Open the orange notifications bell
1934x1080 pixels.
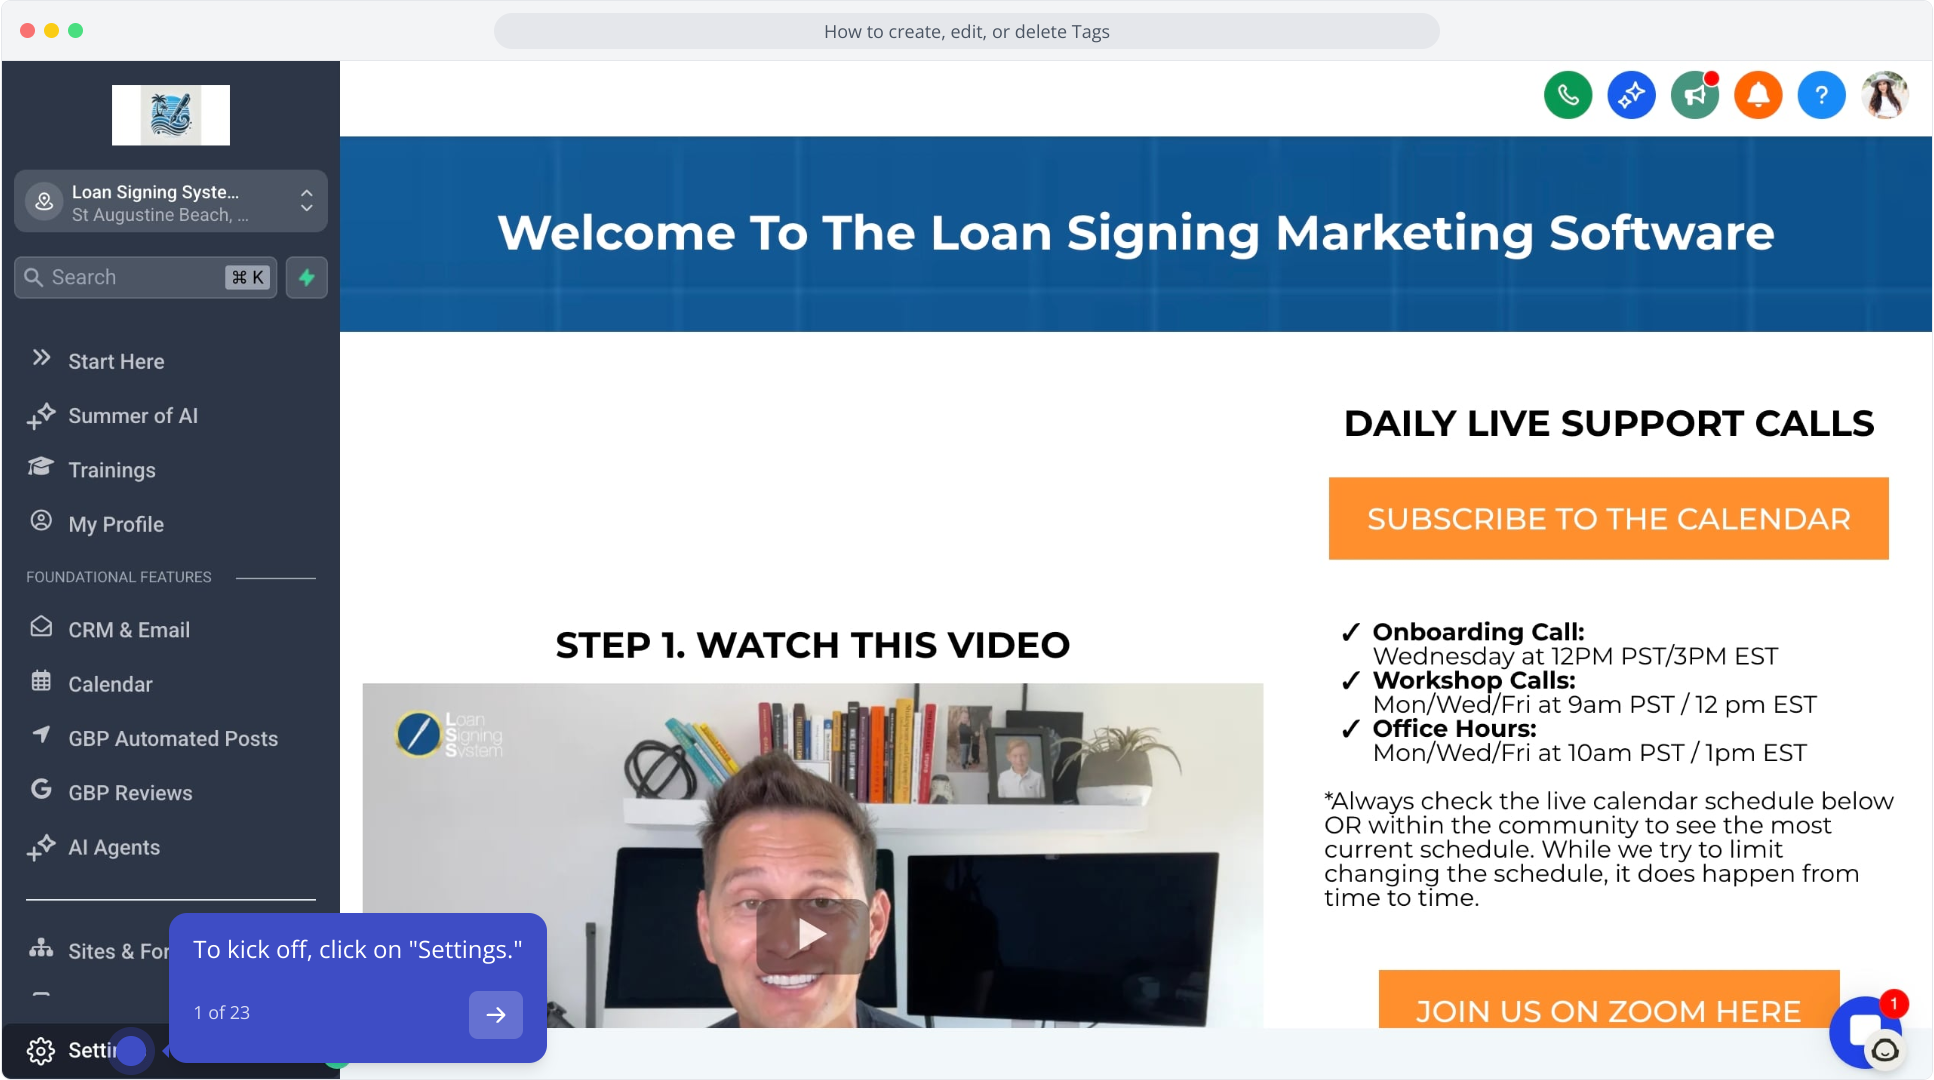coord(1758,96)
